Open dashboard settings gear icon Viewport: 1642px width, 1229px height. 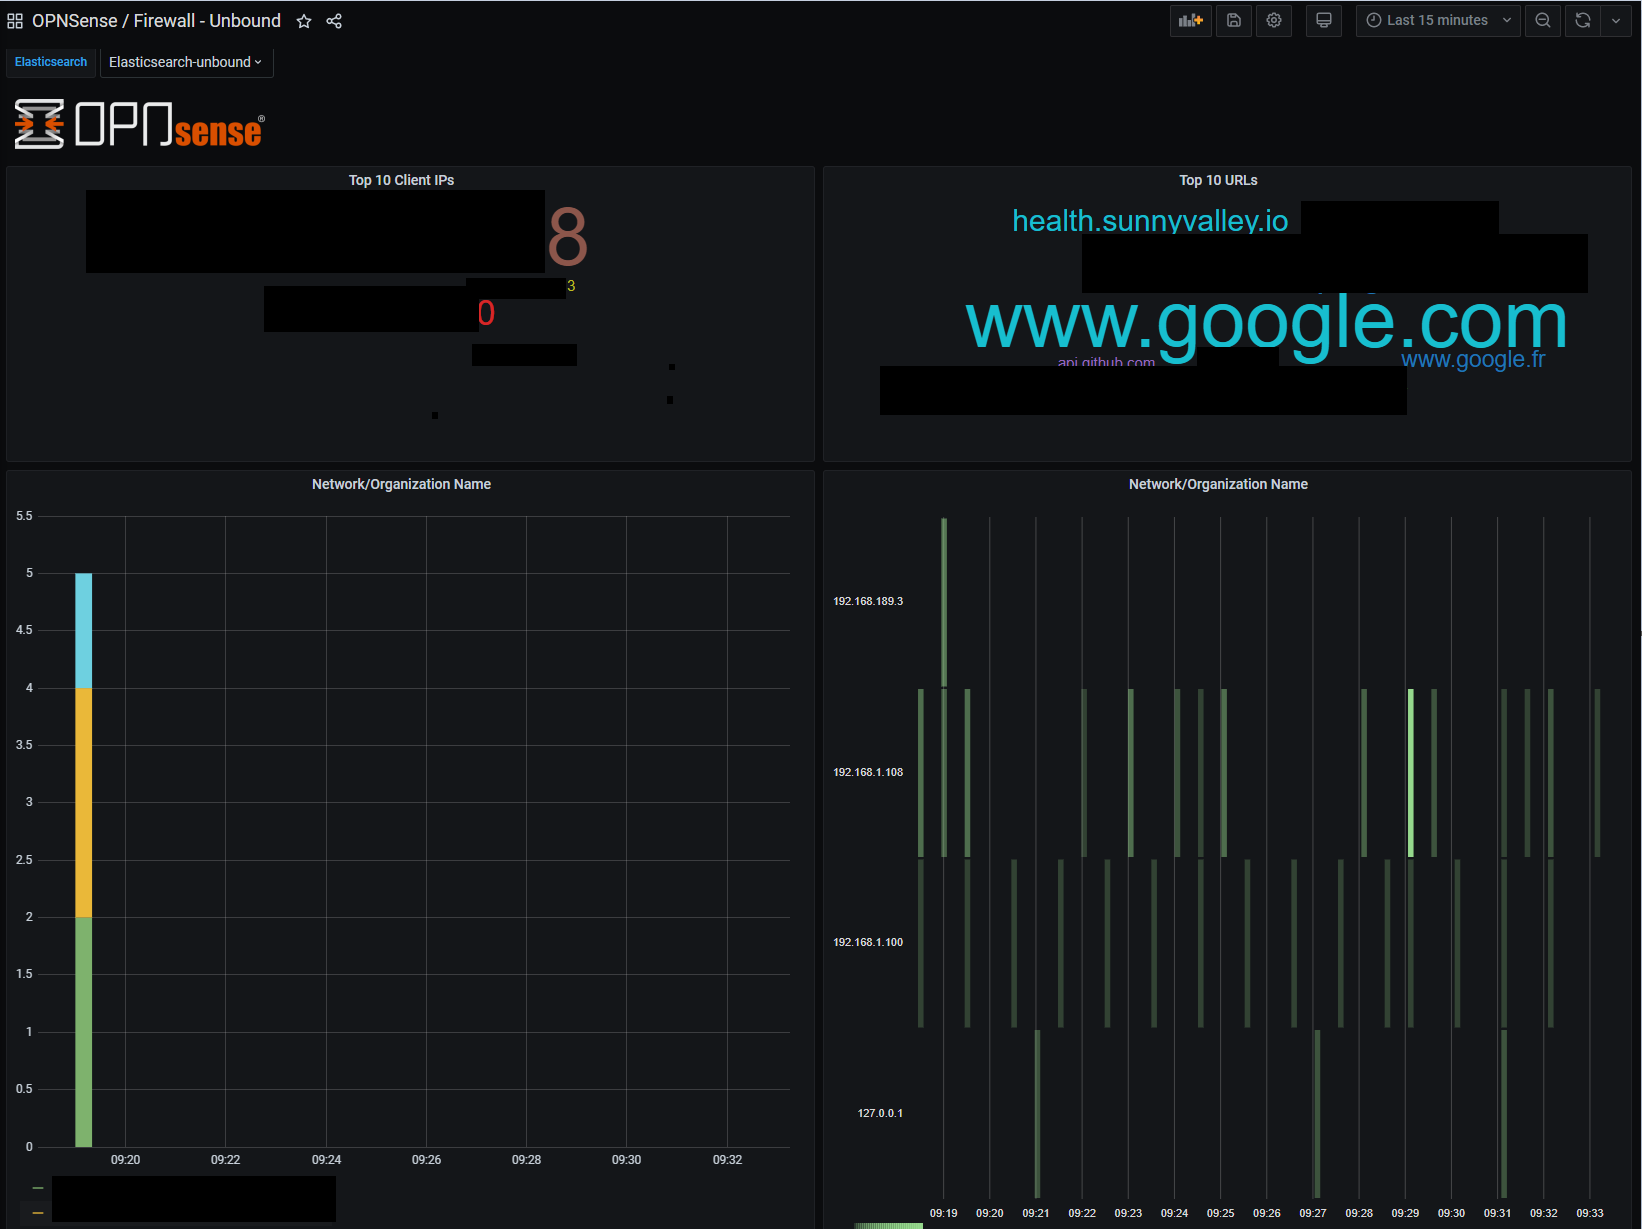coord(1274,20)
